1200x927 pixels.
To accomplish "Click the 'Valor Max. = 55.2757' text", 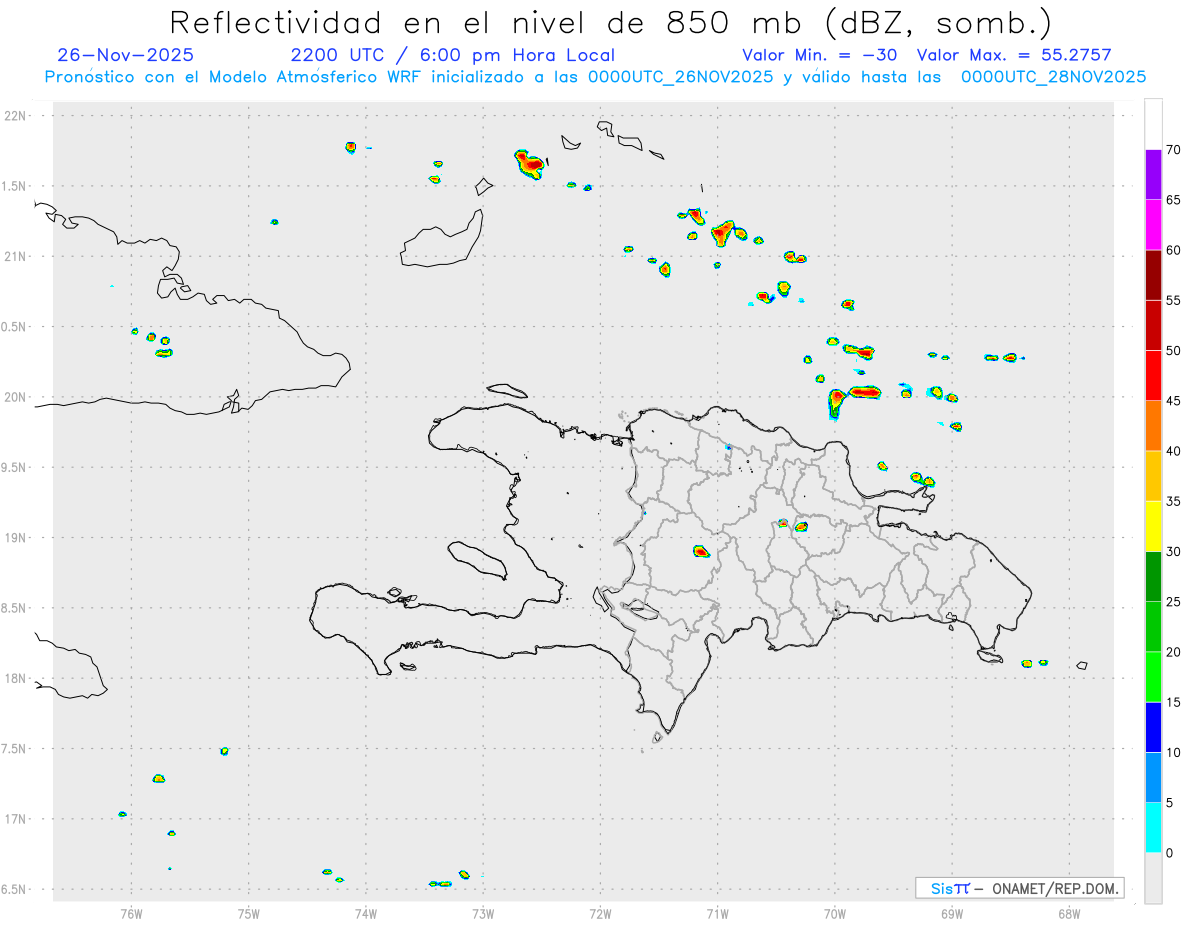I will [1014, 55].
